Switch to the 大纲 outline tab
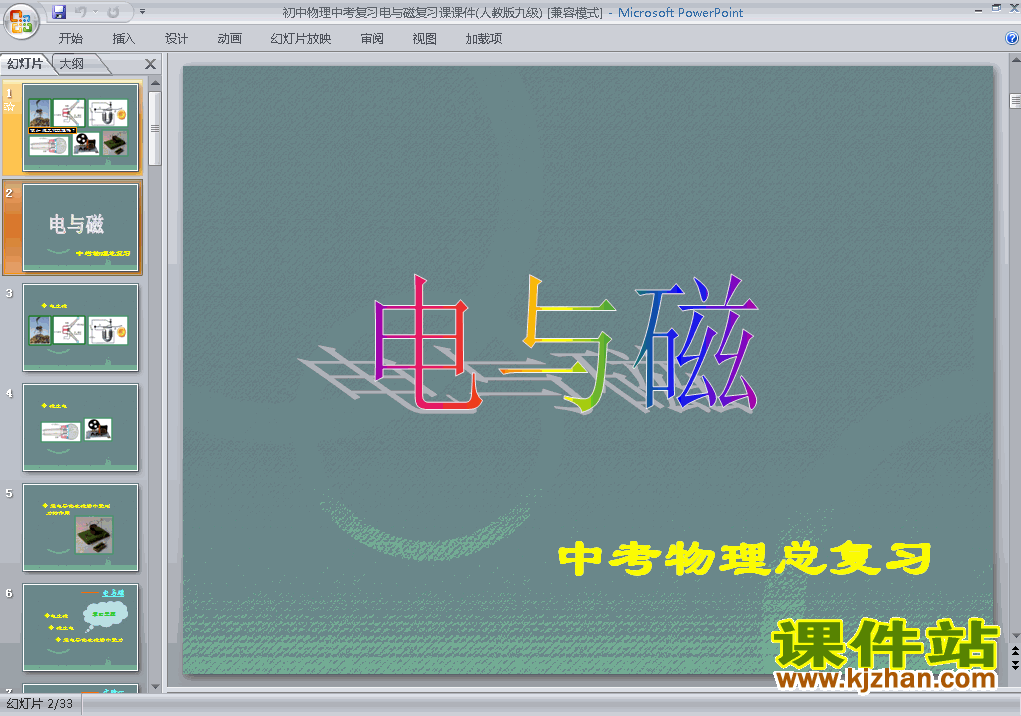The width and height of the screenshot is (1021, 716). click(x=72, y=63)
